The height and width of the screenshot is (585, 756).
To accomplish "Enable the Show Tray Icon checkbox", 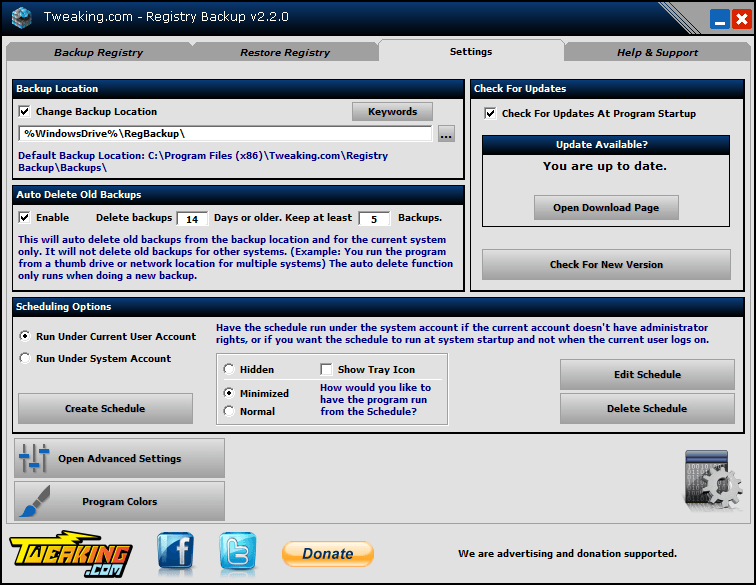I will pos(326,369).
